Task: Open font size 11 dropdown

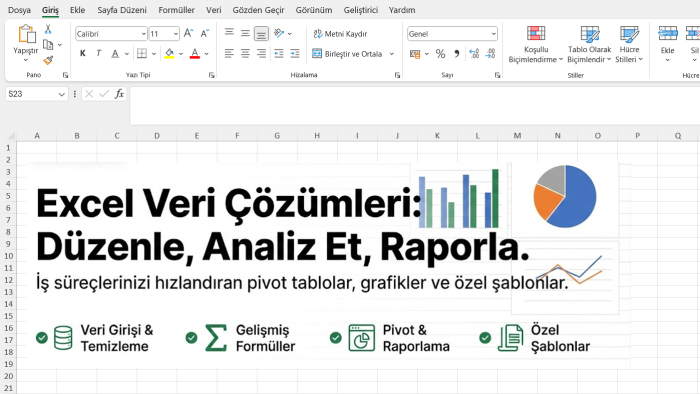Action: click(175, 34)
